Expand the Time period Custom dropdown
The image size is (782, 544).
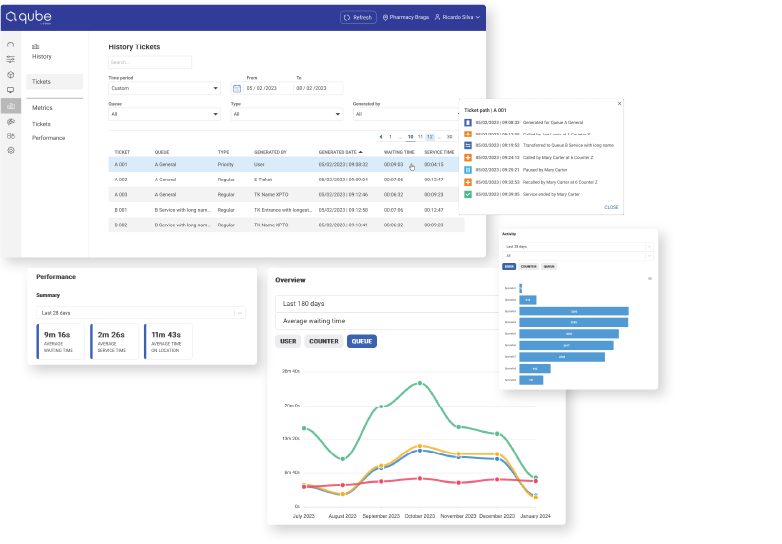(x=163, y=88)
